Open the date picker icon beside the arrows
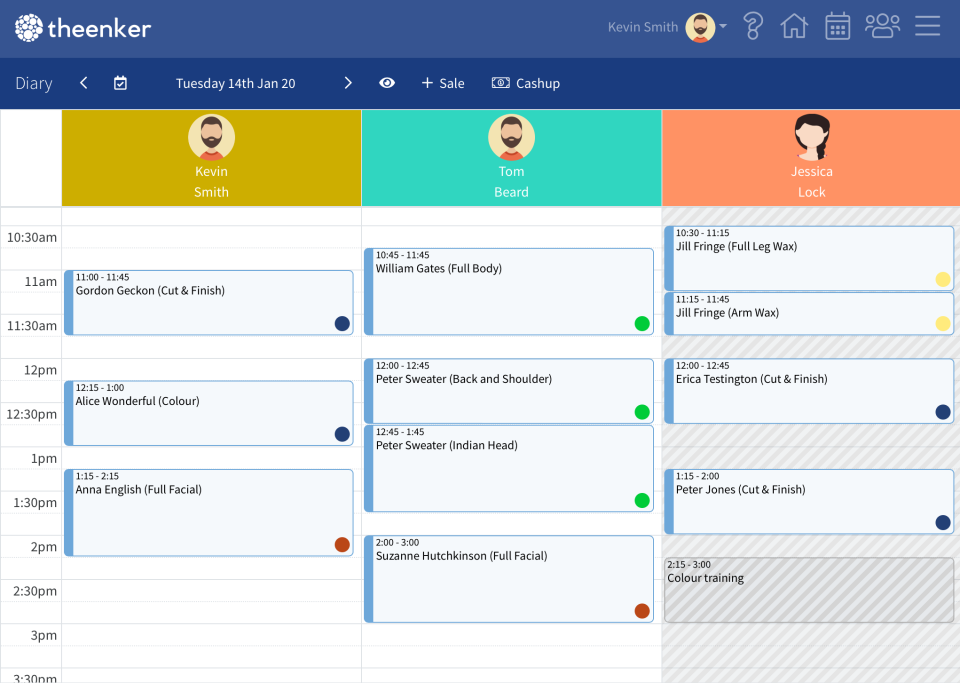 (x=120, y=83)
